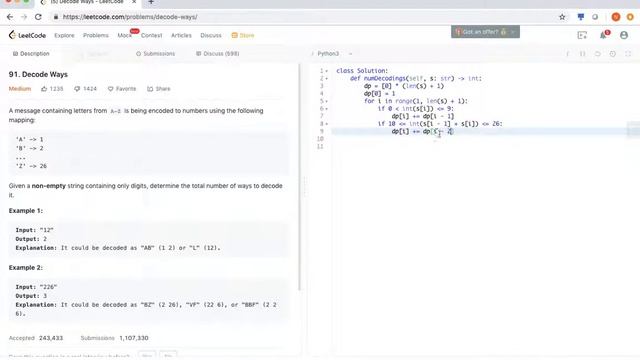
Task: Open Articles in the top navigation
Action: coord(181,36)
